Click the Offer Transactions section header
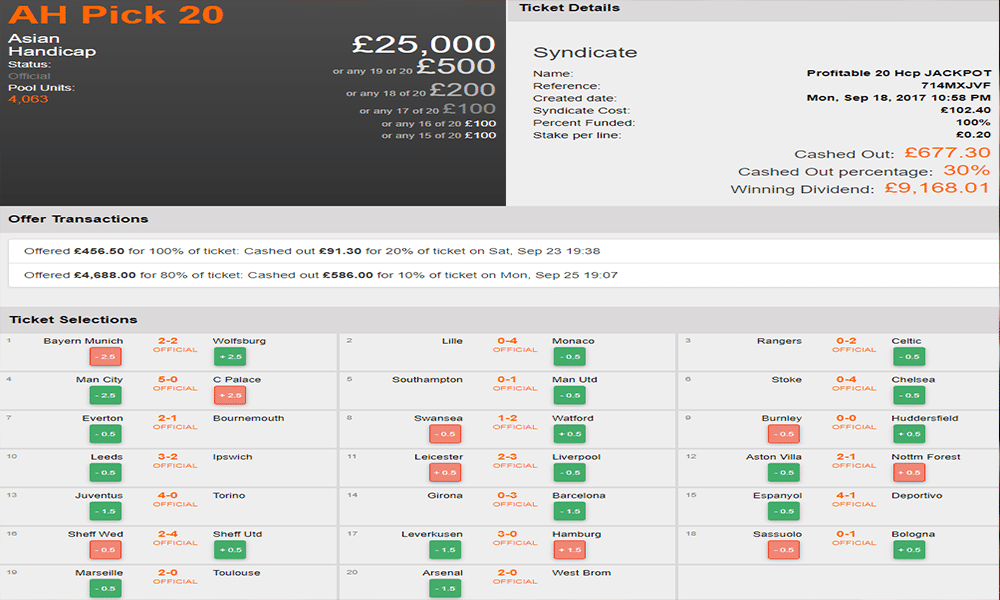This screenshot has height=600, width=1000. tap(79, 219)
